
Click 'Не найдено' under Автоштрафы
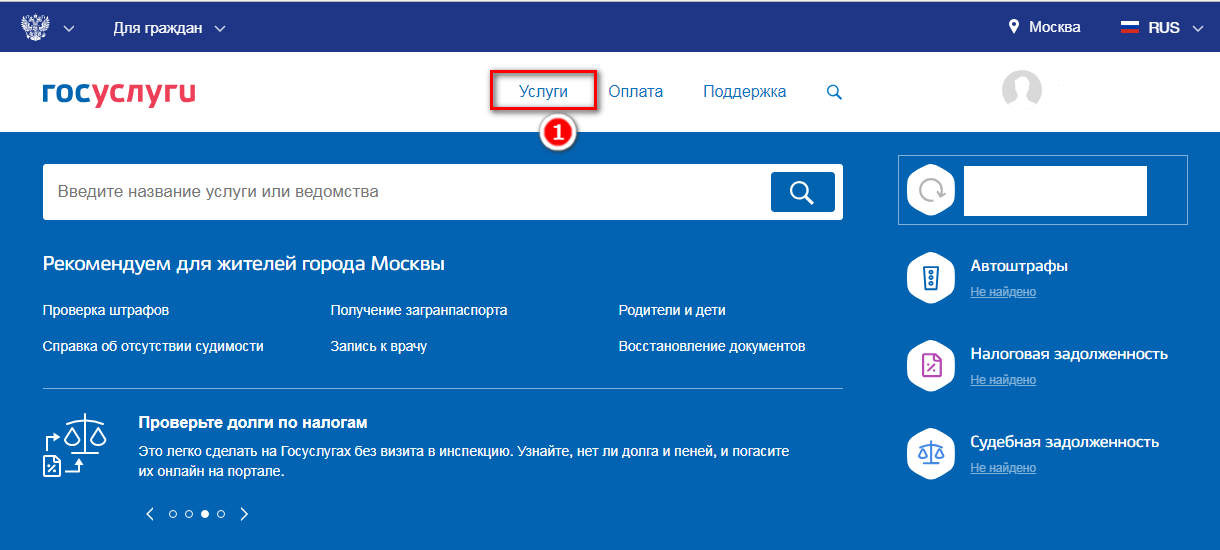click(1003, 292)
